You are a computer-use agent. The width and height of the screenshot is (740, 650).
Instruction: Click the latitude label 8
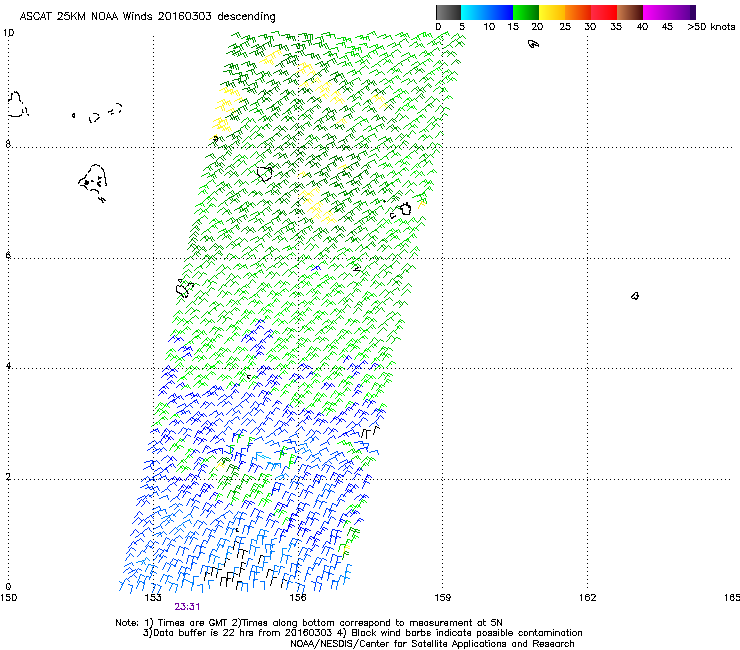tap(8, 144)
